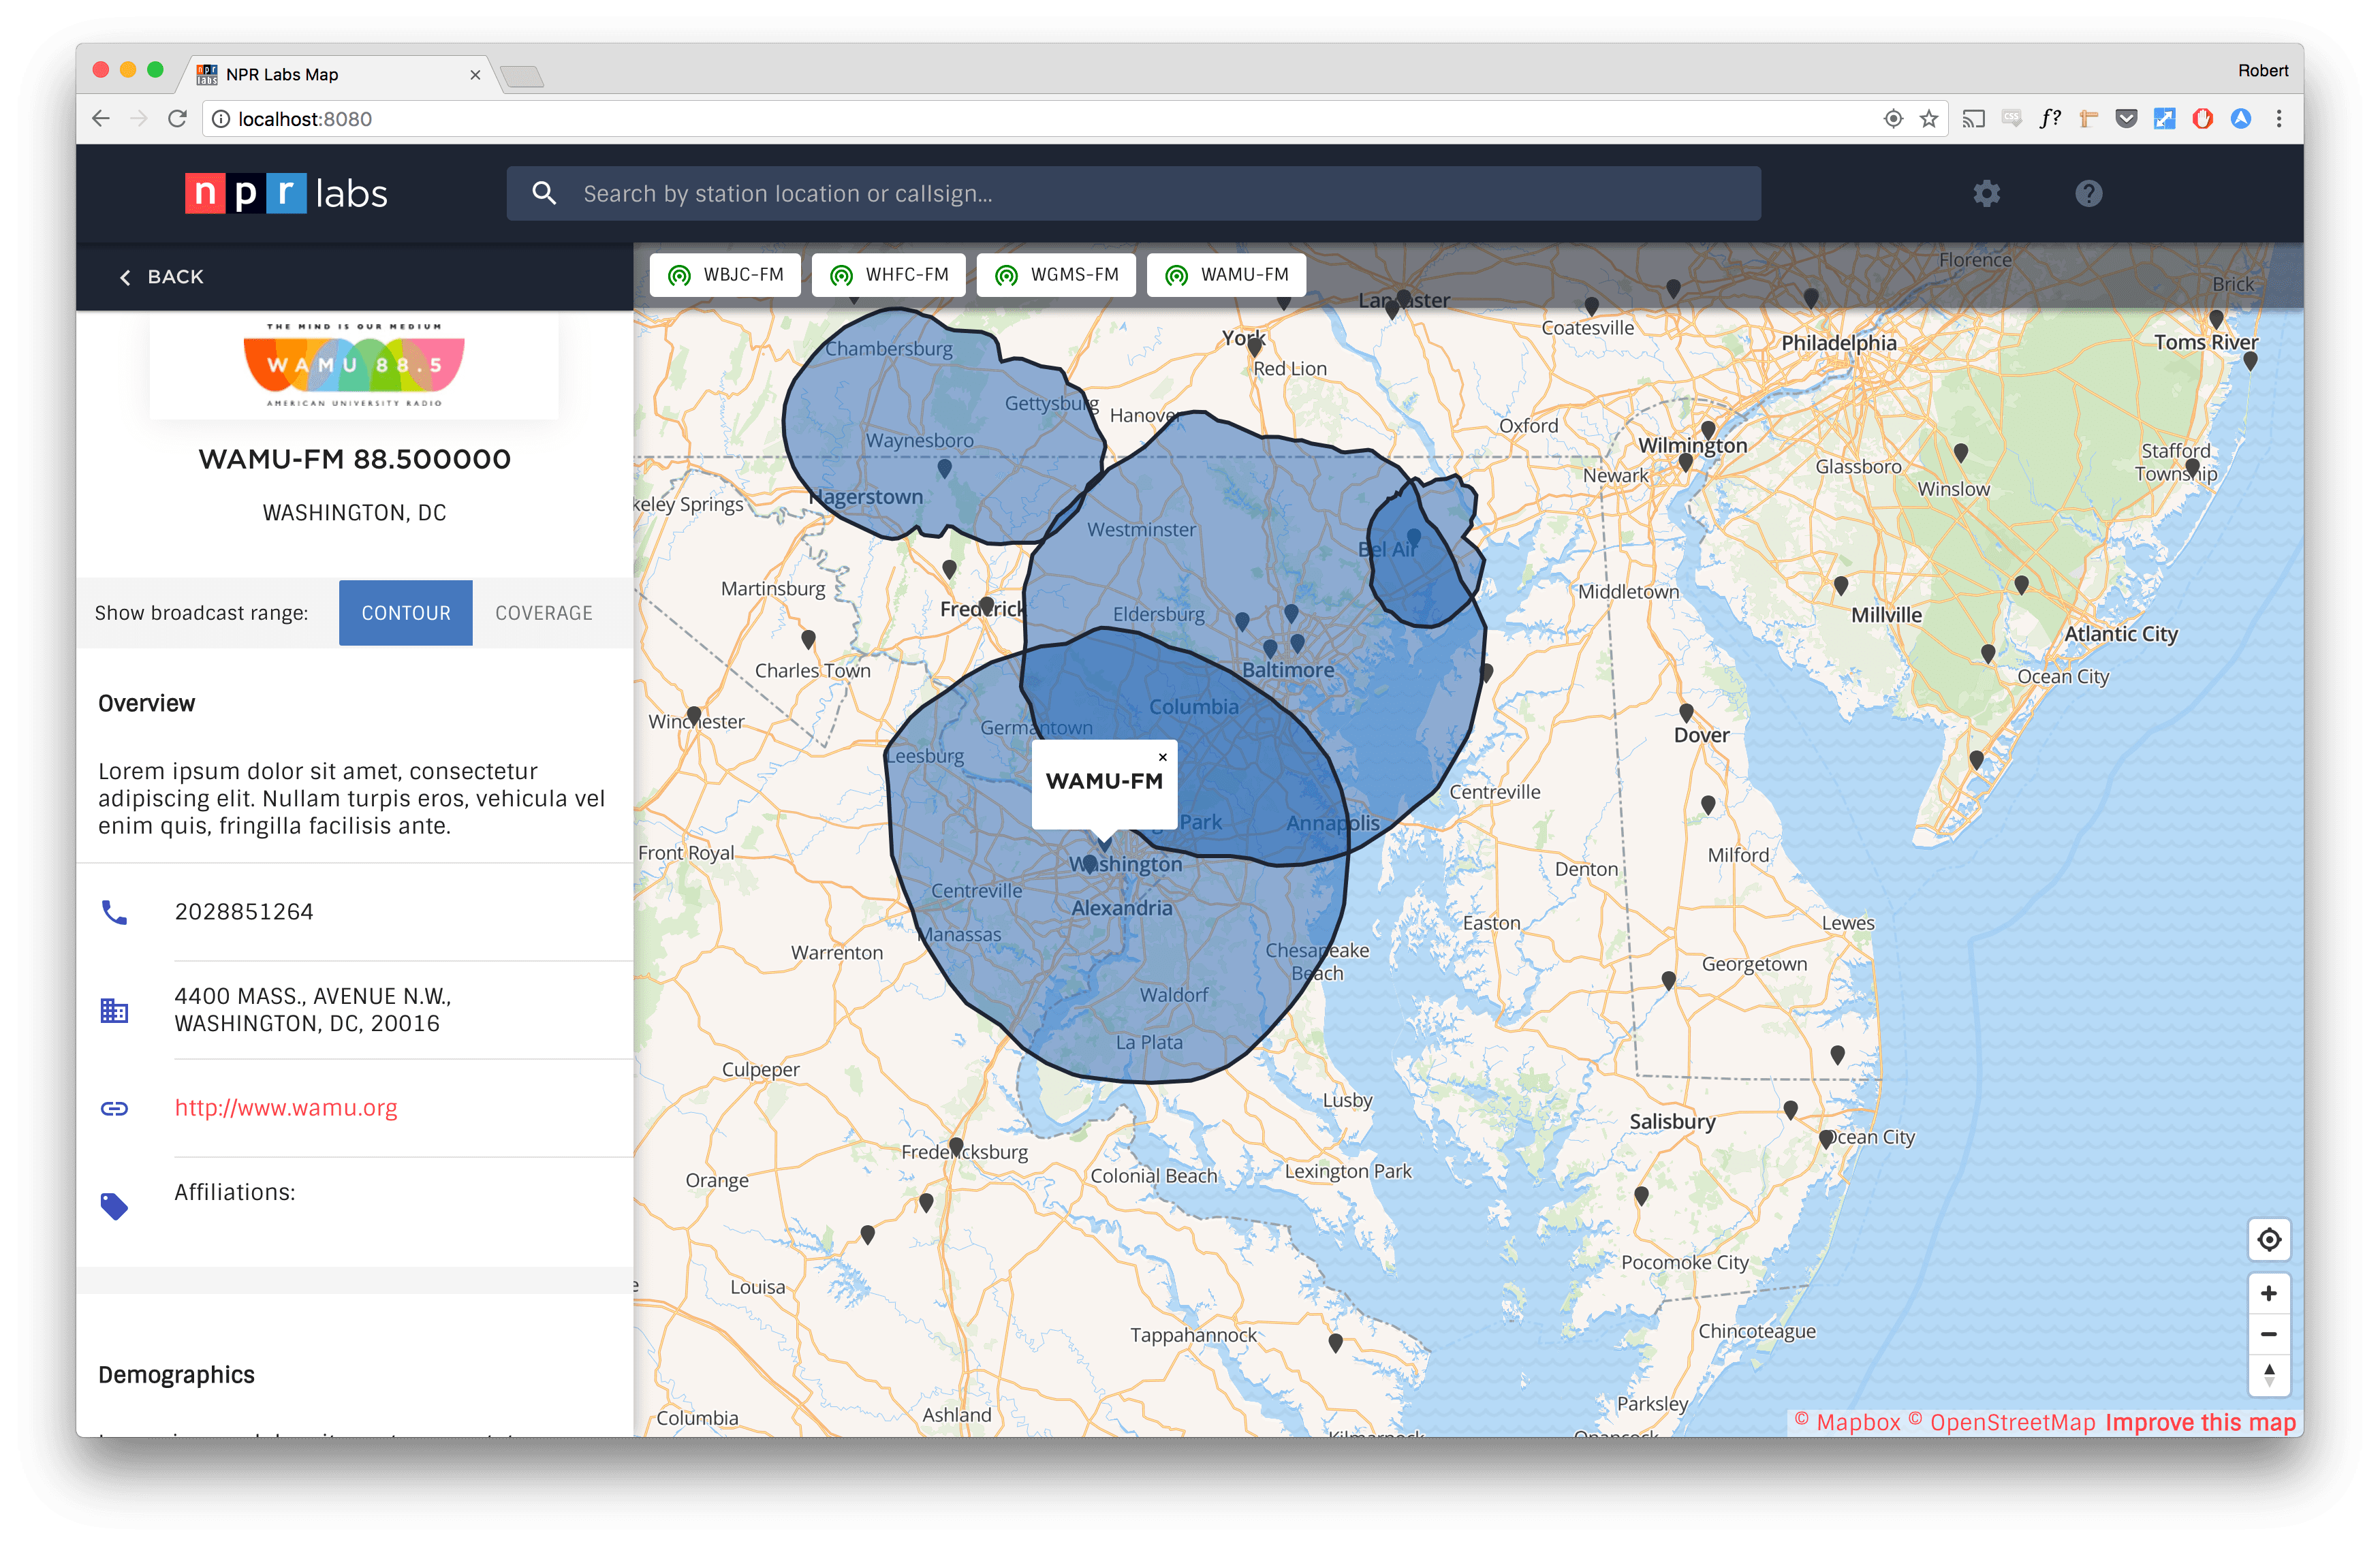Click the map geolocate crosshair button

2269,1239
